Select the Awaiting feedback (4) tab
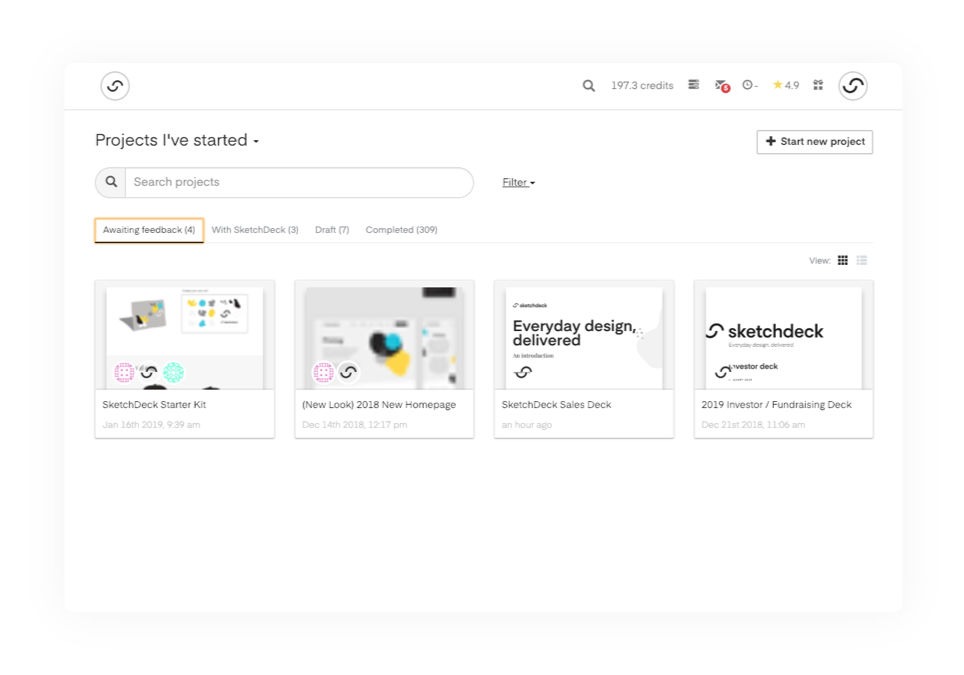Screen dimensions: 964x675 (149, 230)
